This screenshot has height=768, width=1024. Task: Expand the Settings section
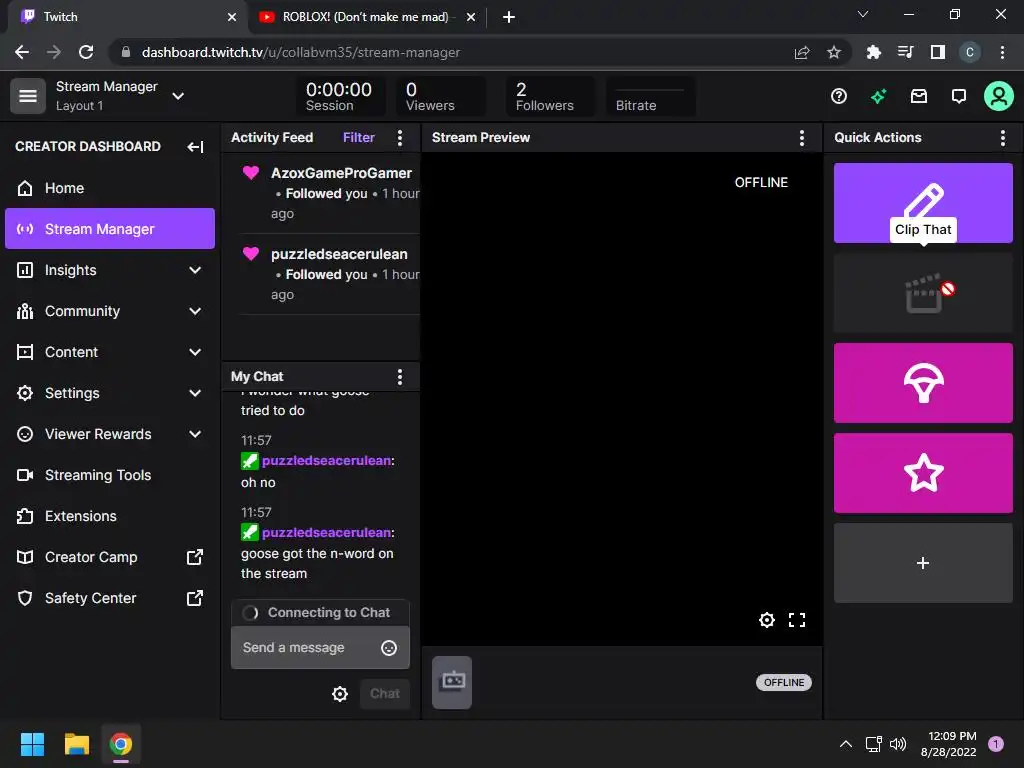point(110,393)
